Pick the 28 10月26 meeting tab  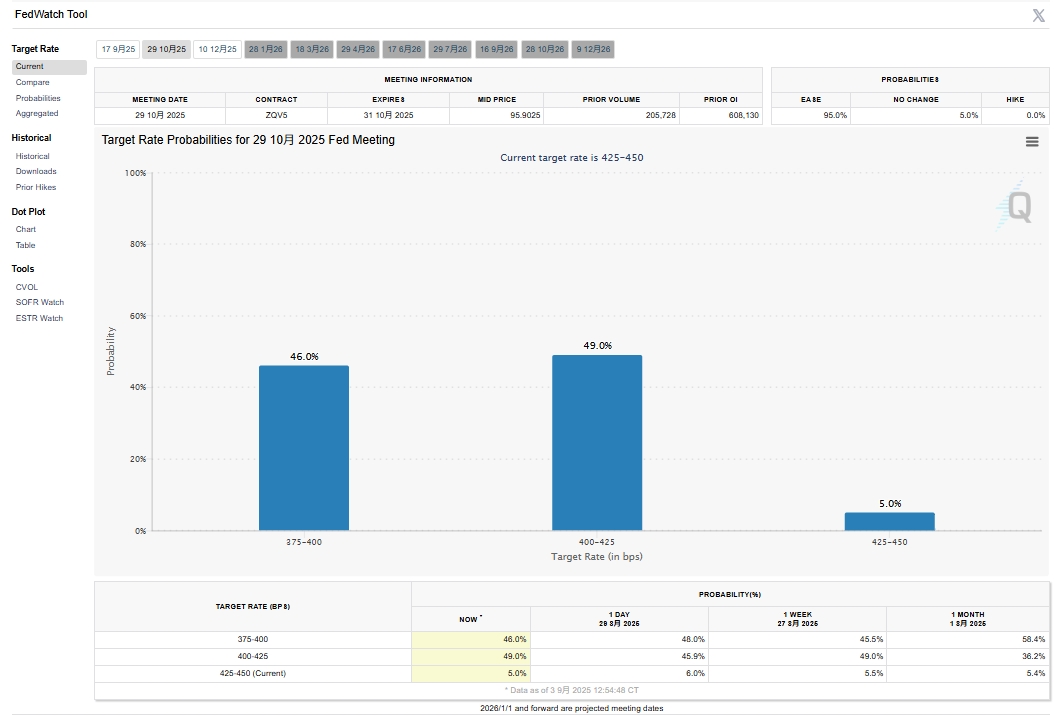[544, 49]
